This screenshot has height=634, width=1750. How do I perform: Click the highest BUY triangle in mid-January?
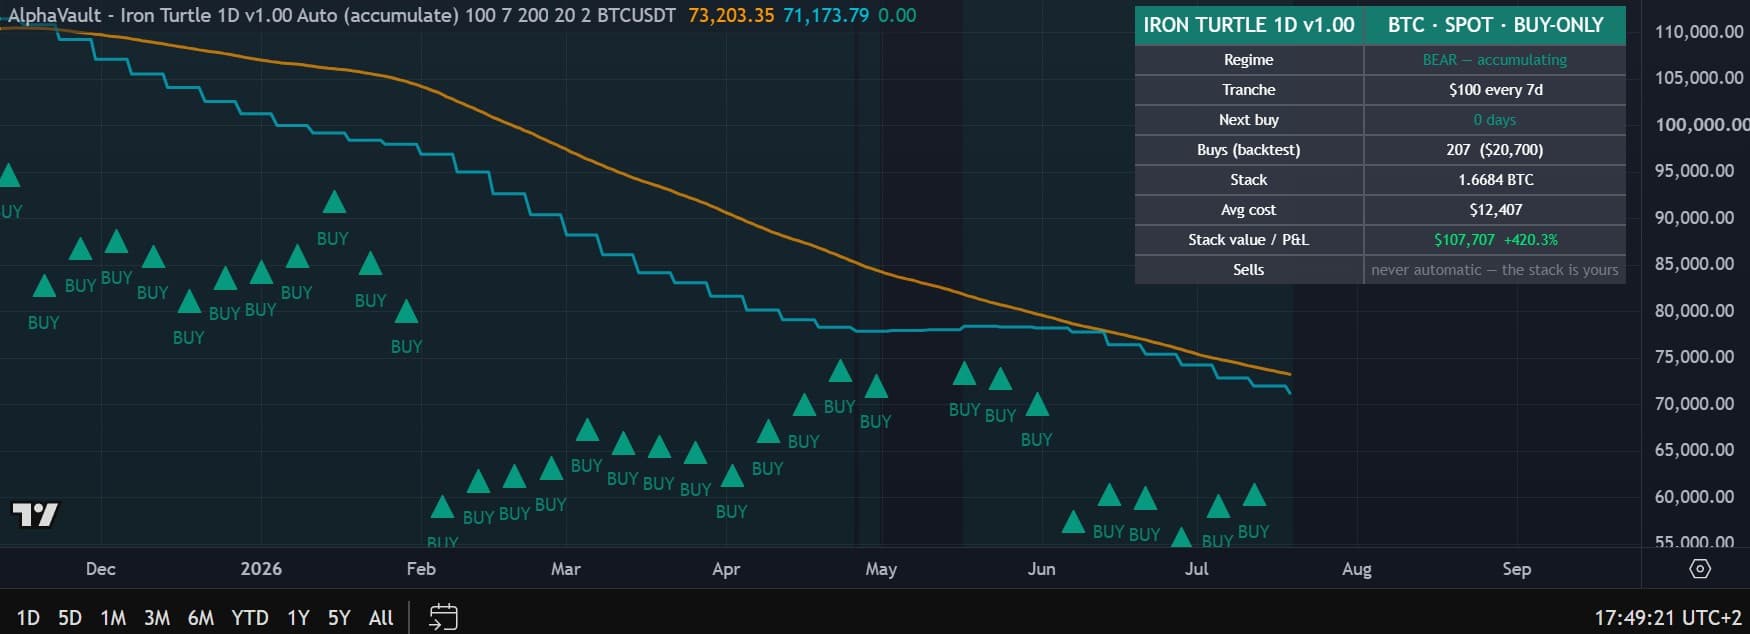point(334,203)
